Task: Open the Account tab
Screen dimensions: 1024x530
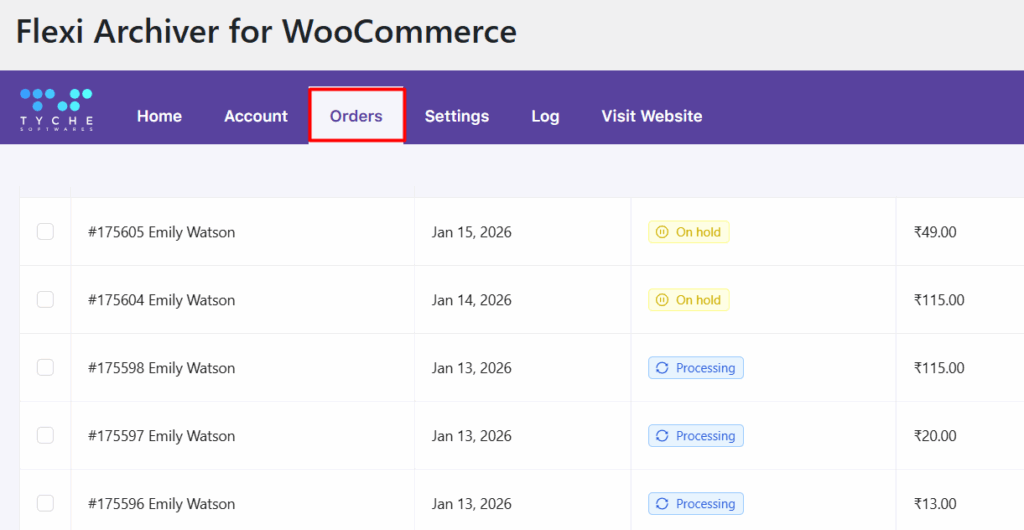Action: tap(256, 116)
